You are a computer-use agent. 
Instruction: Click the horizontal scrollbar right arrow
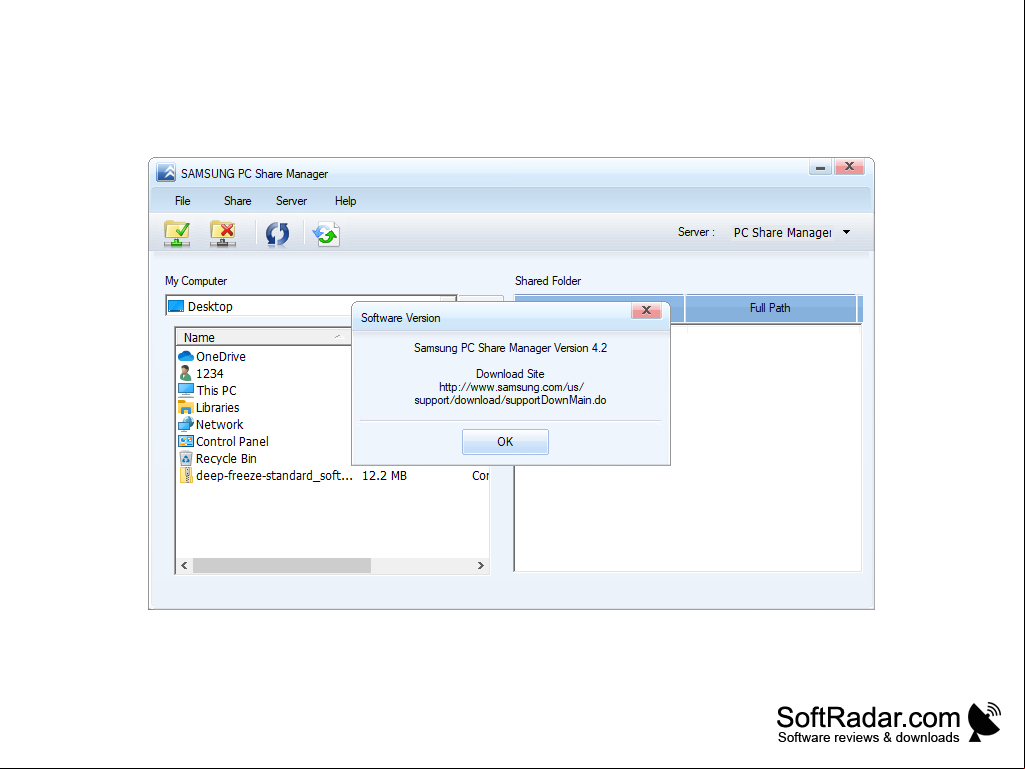click(x=480, y=566)
